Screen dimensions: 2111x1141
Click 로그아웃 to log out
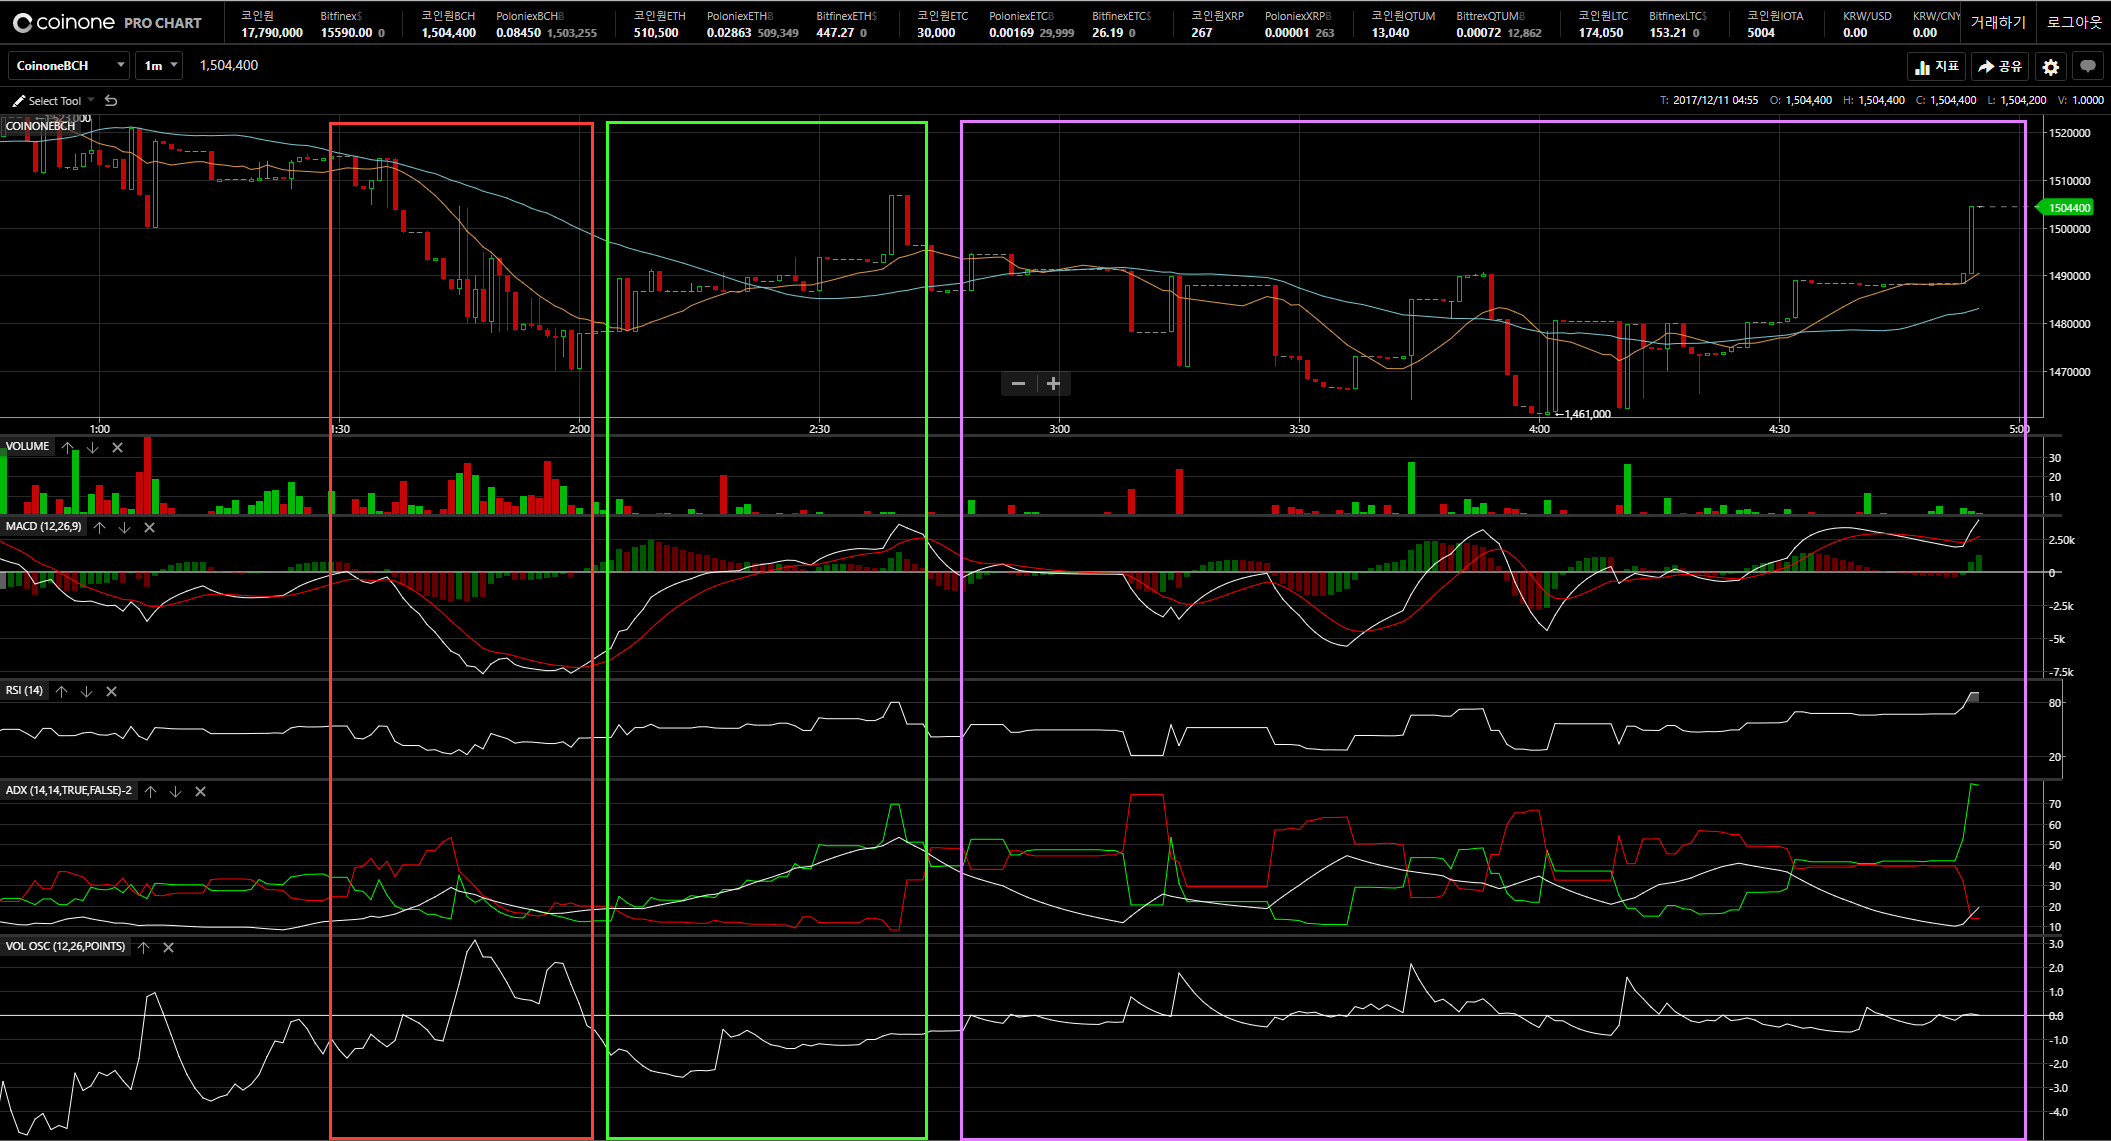(2075, 22)
